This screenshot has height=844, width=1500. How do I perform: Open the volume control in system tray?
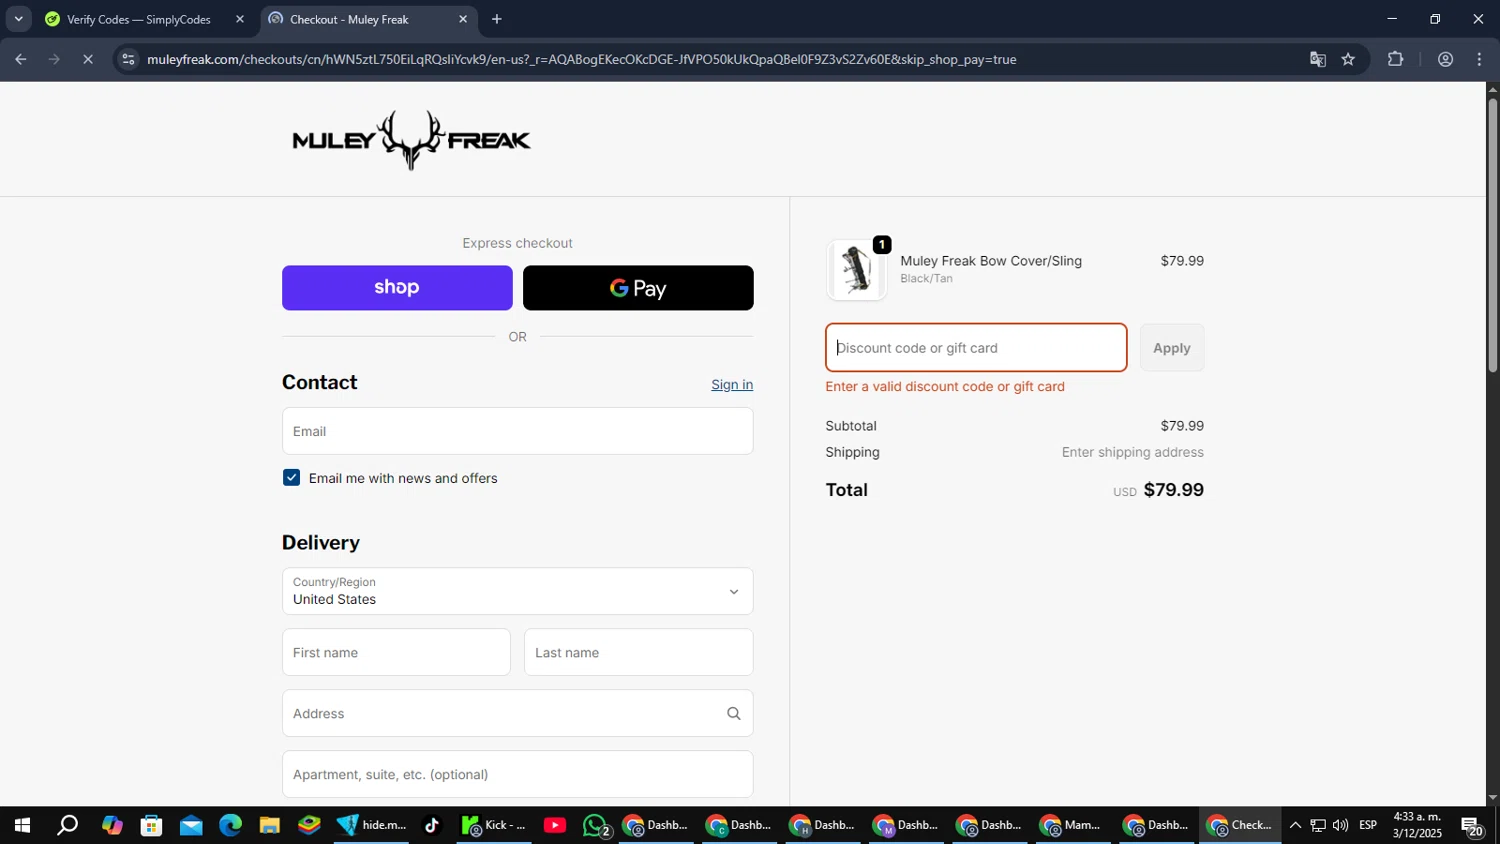point(1340,825)
